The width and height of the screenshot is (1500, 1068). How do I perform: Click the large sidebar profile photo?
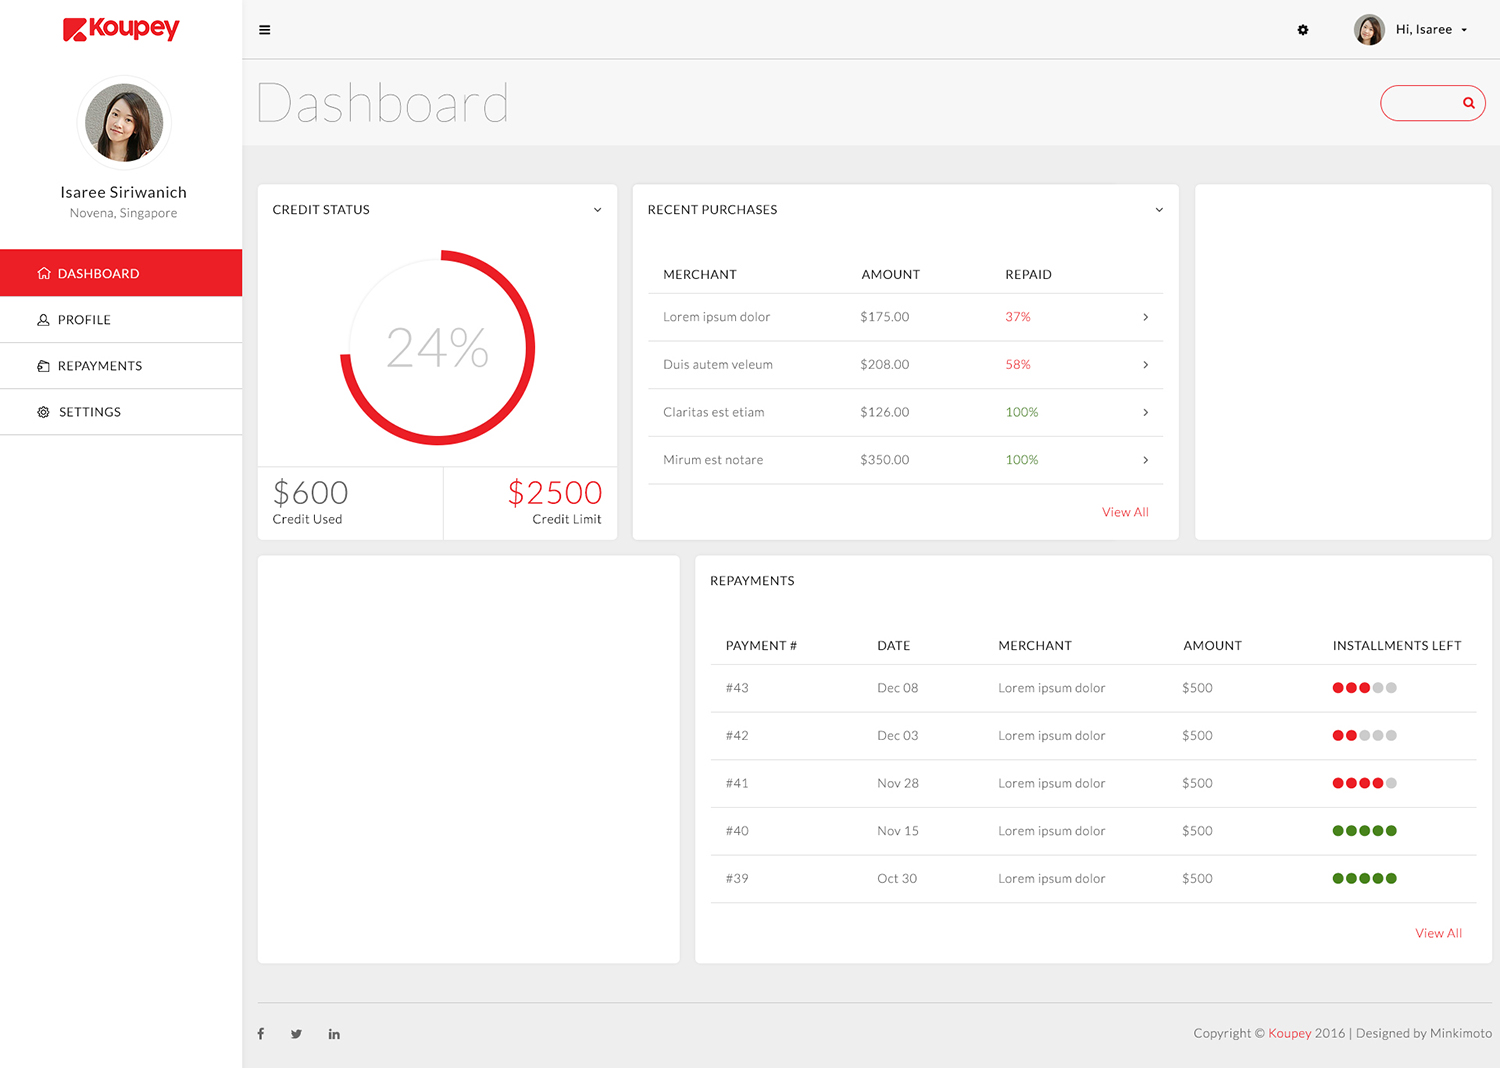(124, 123)
